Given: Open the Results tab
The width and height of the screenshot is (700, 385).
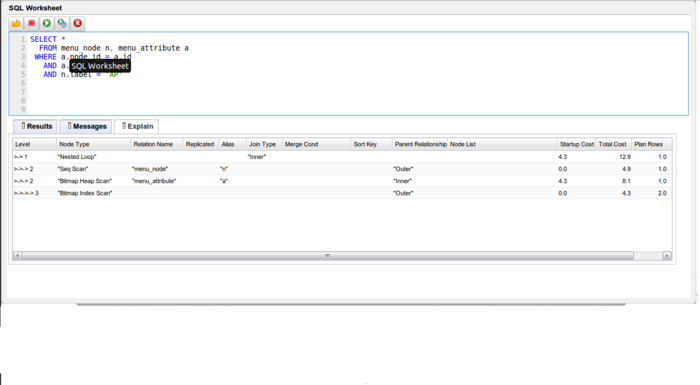Looking at the screenshot, I should click(35, 126).
